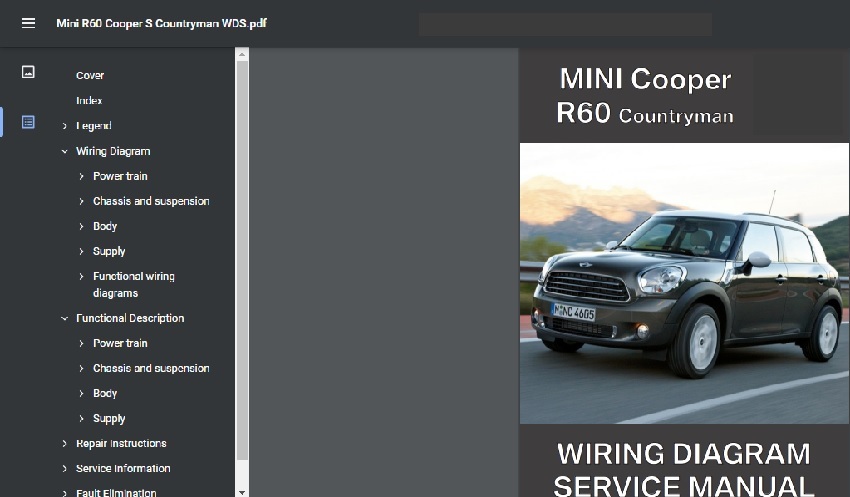This screenshot has height=497, width=850.
Task: Click the outline panel scrollbar thumb
Action: pos(242,260)
